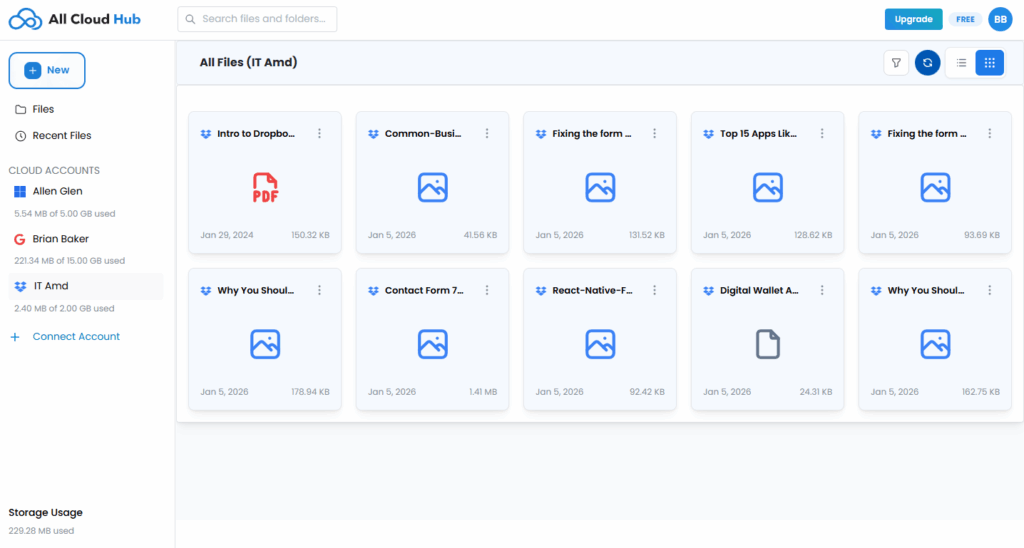Click the image icon of Contact Form 7... card
This screenshot has width=1024, height=548.
[x=432, y=344]
